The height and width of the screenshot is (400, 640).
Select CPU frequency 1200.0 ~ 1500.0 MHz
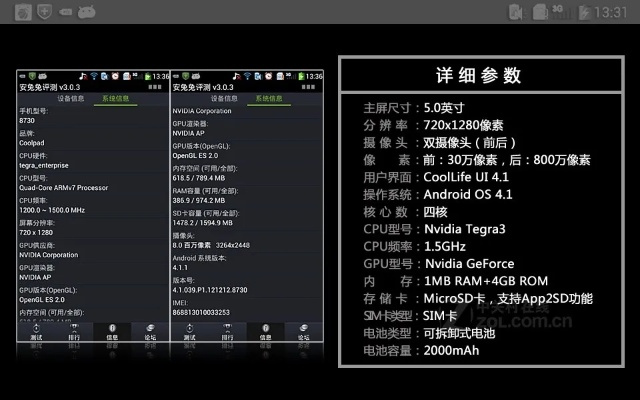click(52, 210)
